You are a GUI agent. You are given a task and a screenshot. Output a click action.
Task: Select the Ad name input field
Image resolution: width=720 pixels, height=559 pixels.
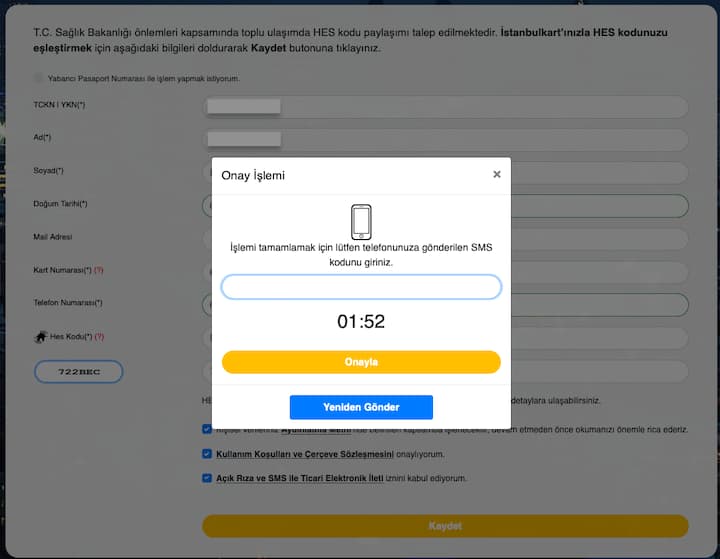(x=445, y=140)
